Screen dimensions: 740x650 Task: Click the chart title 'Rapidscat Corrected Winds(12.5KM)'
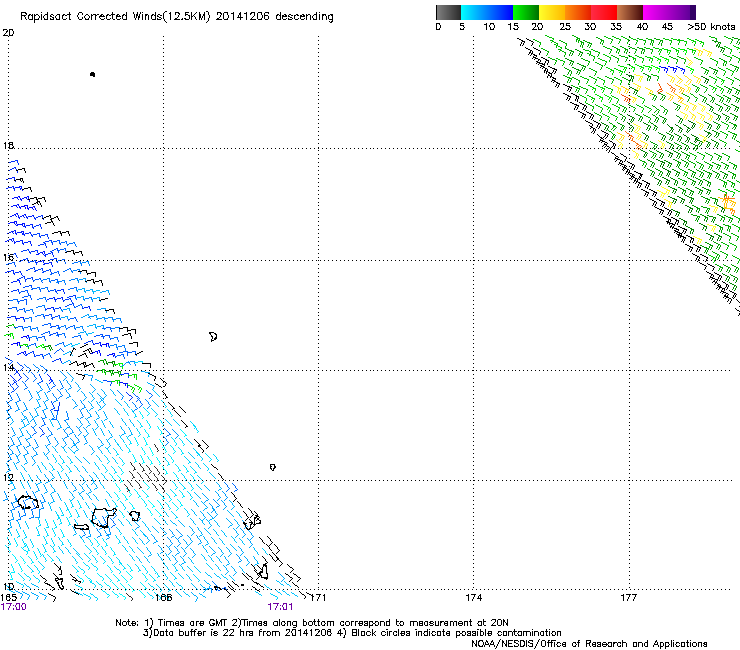115,17
